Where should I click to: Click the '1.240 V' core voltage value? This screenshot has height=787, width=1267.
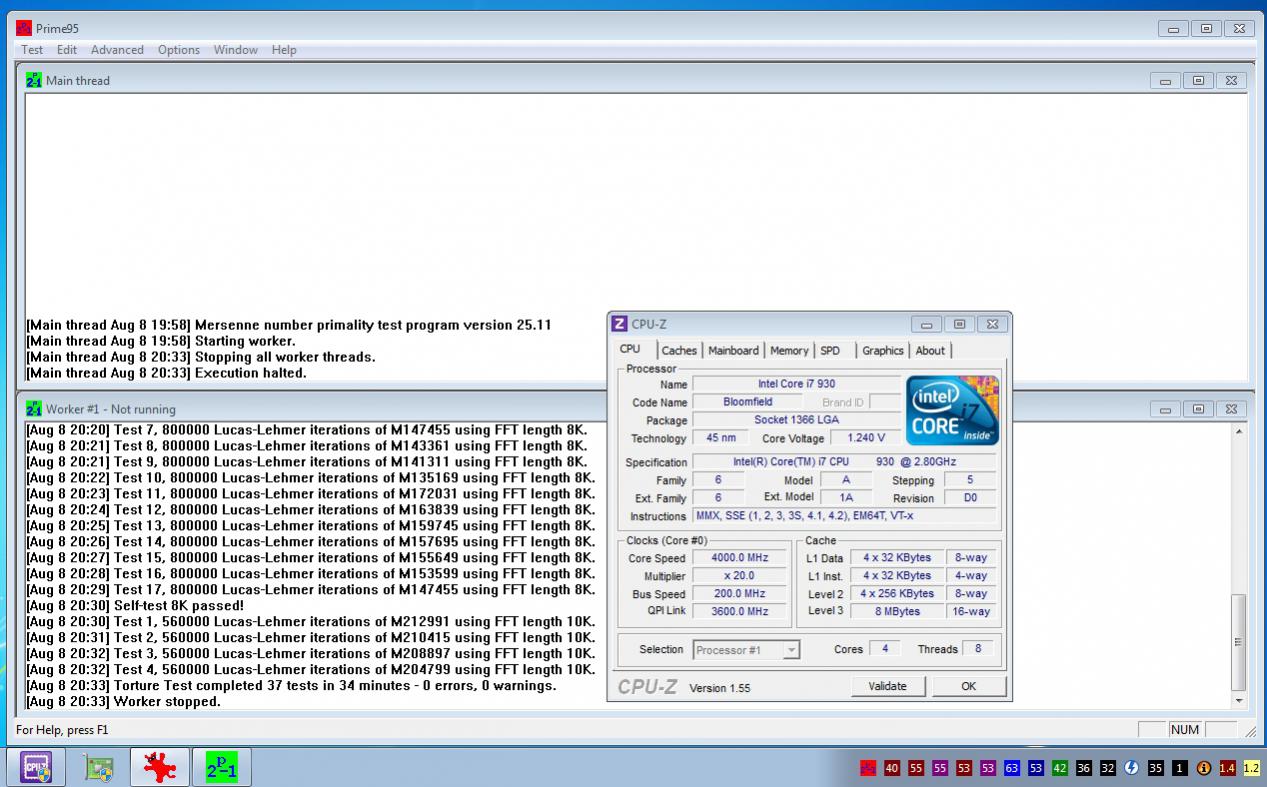coord(866,438)
